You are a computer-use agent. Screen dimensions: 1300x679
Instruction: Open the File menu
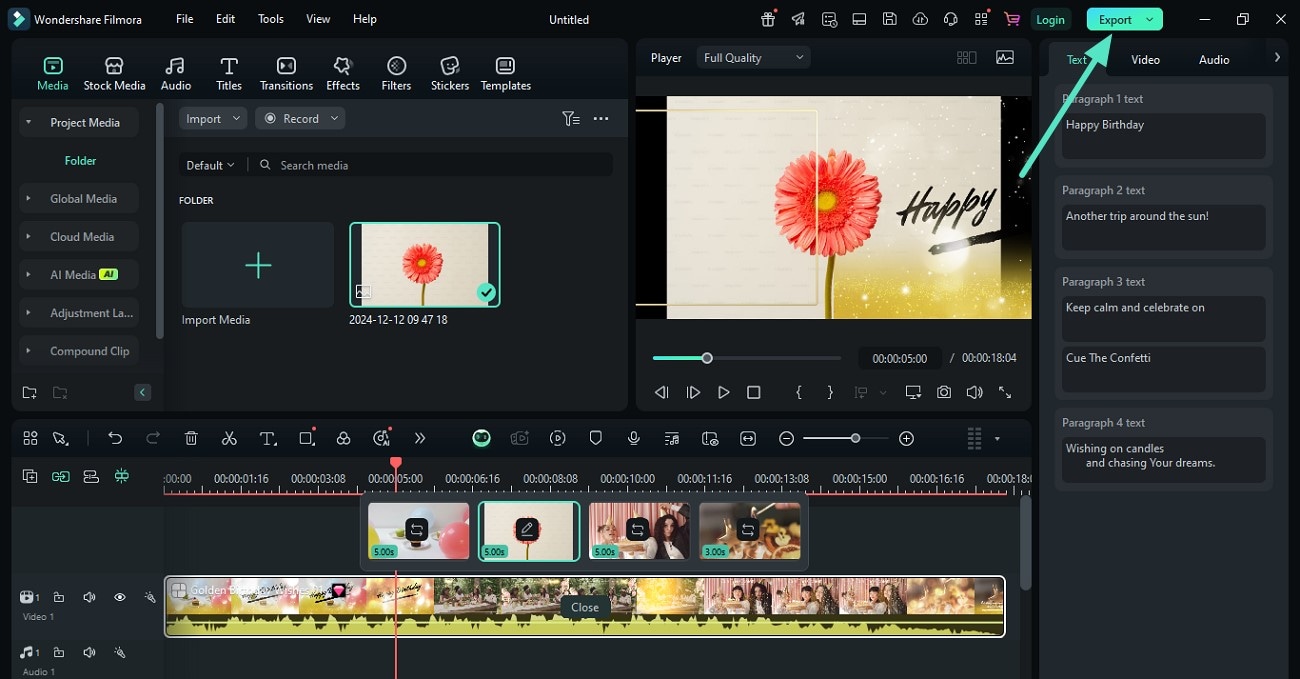click(184, 19)
